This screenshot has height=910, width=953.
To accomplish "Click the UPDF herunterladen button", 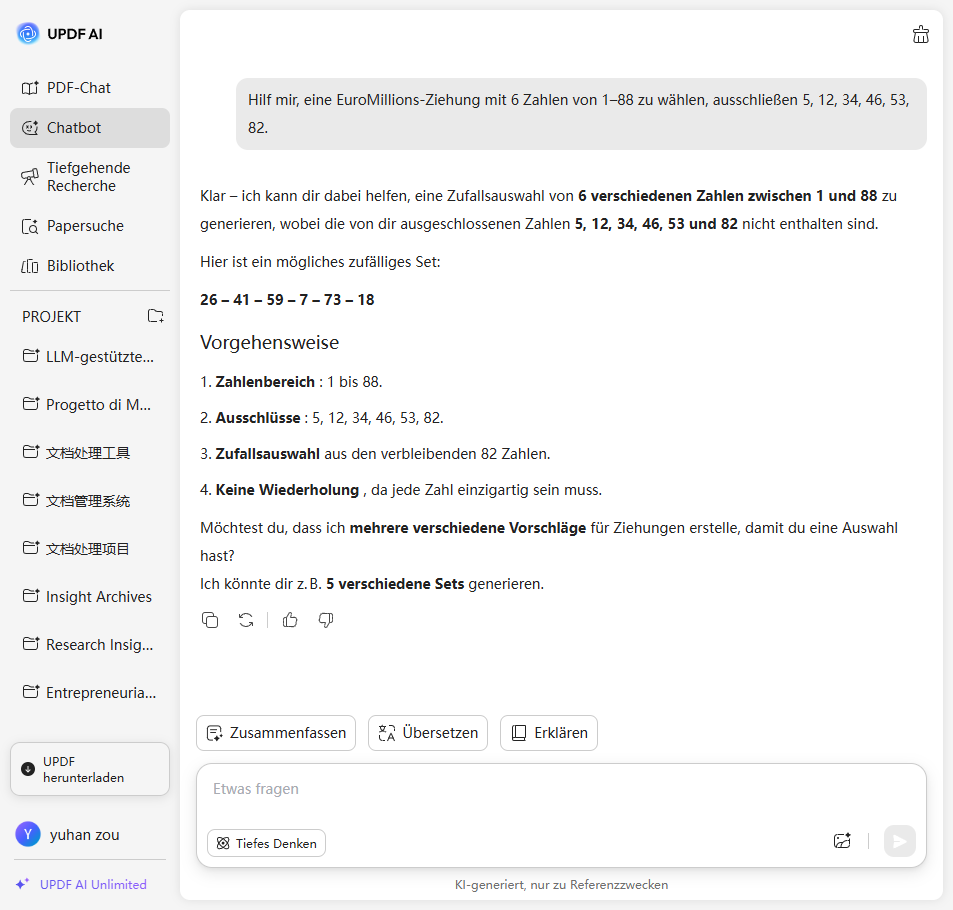I will 90,769.
